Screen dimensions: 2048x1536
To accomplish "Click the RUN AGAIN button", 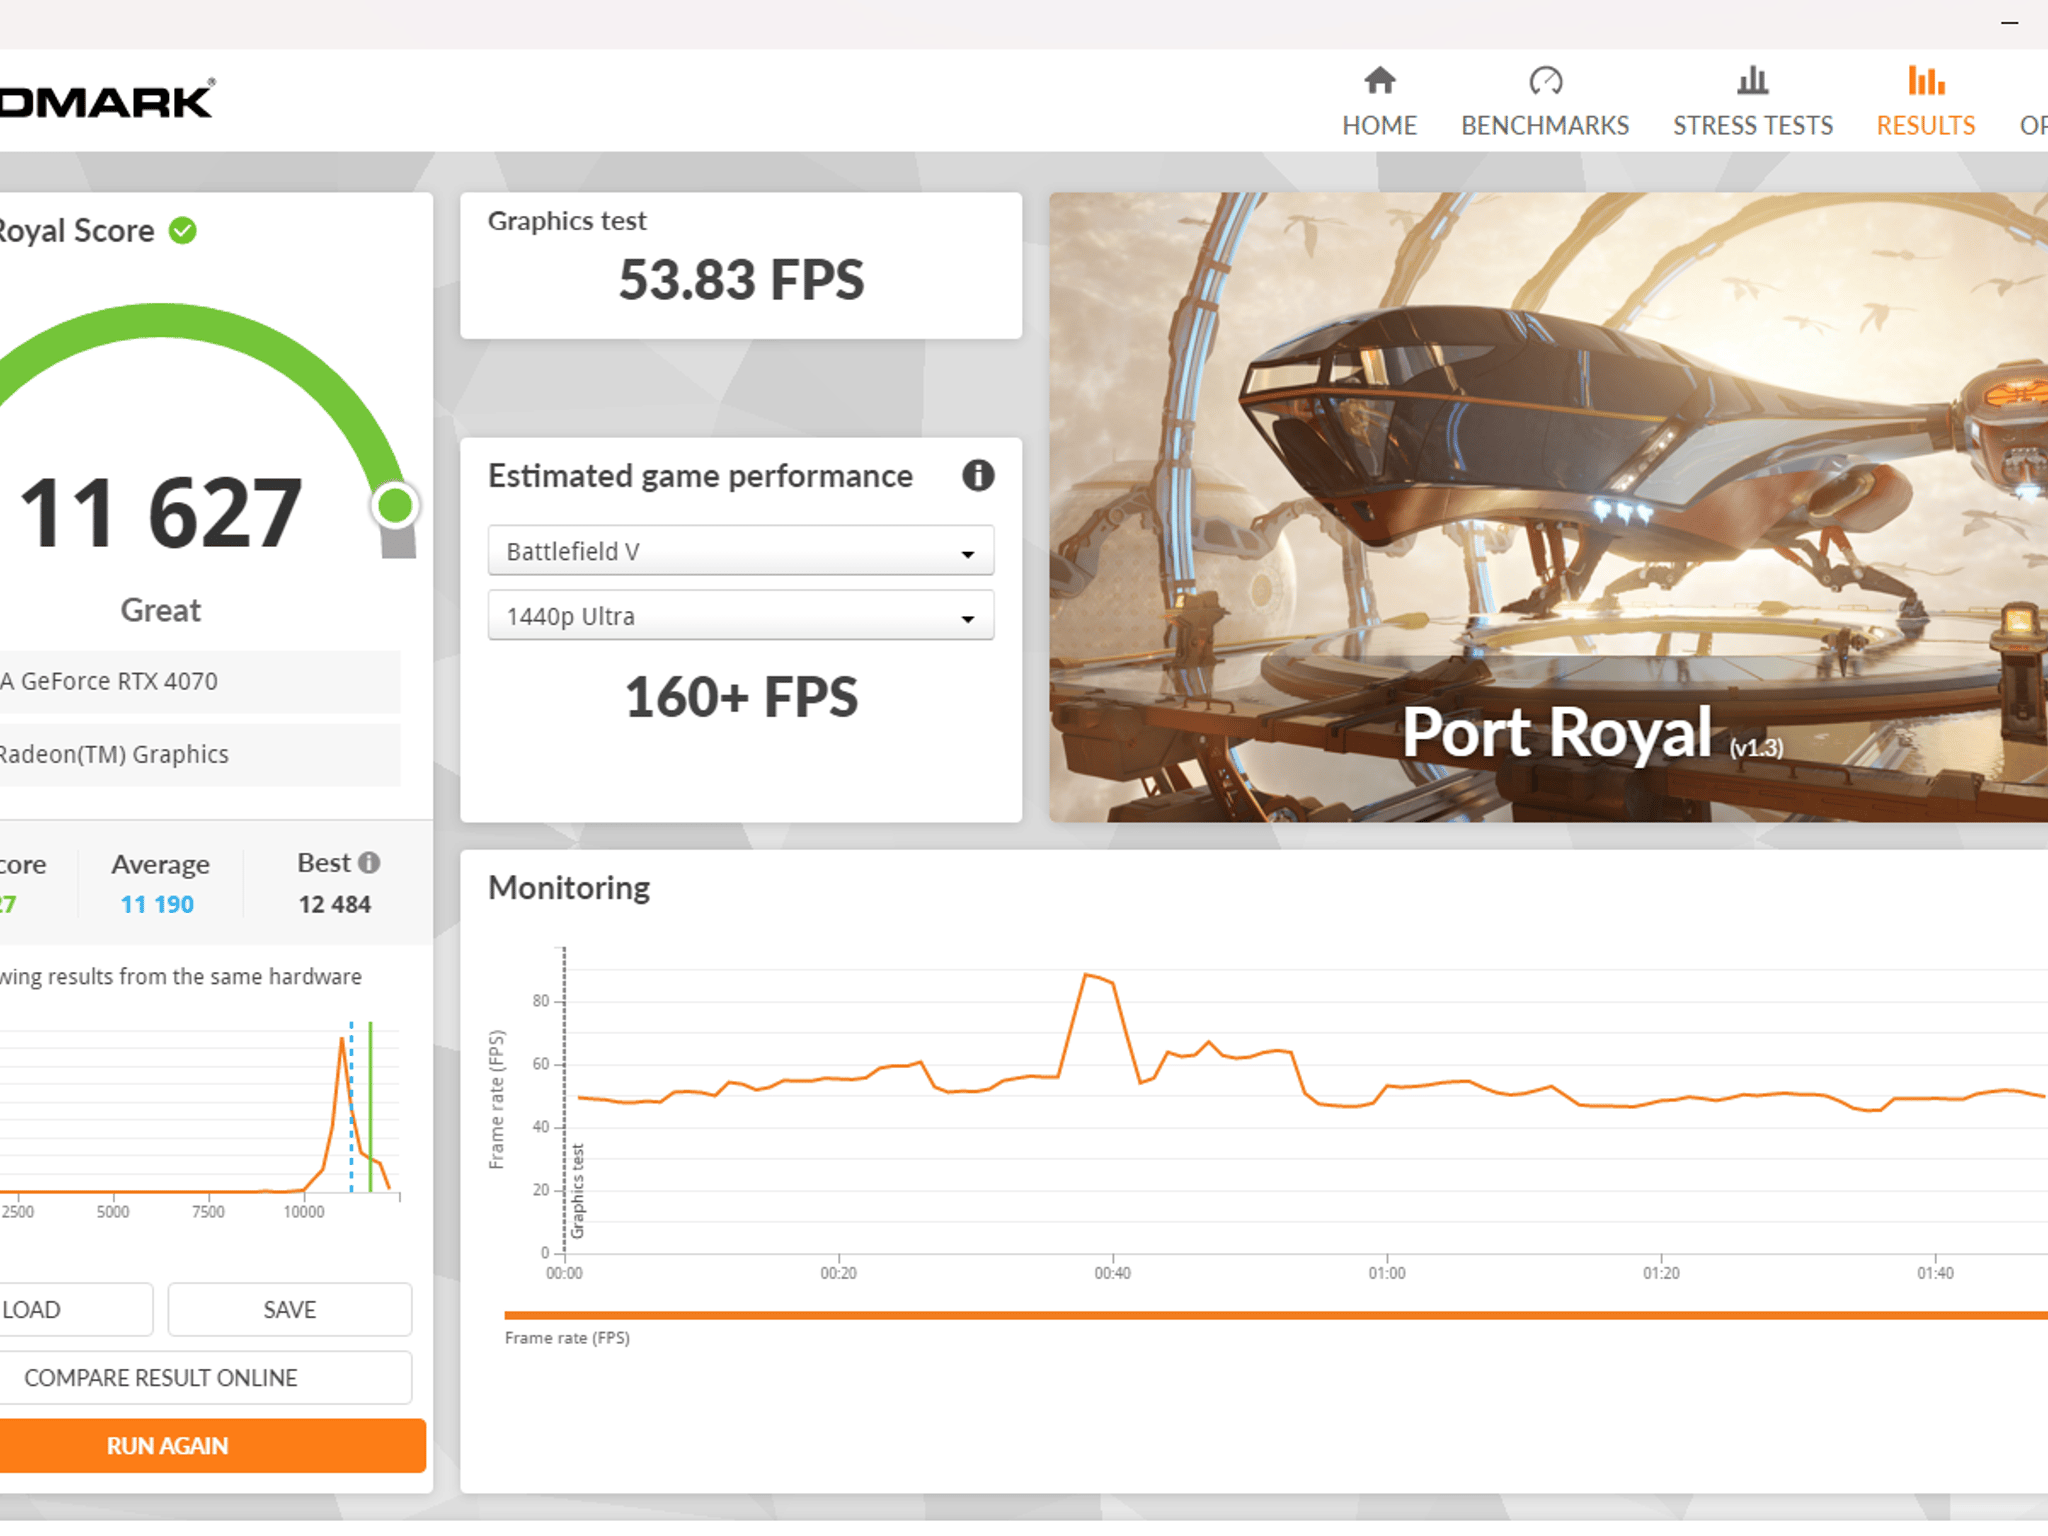I will (x=212, y=1445).
